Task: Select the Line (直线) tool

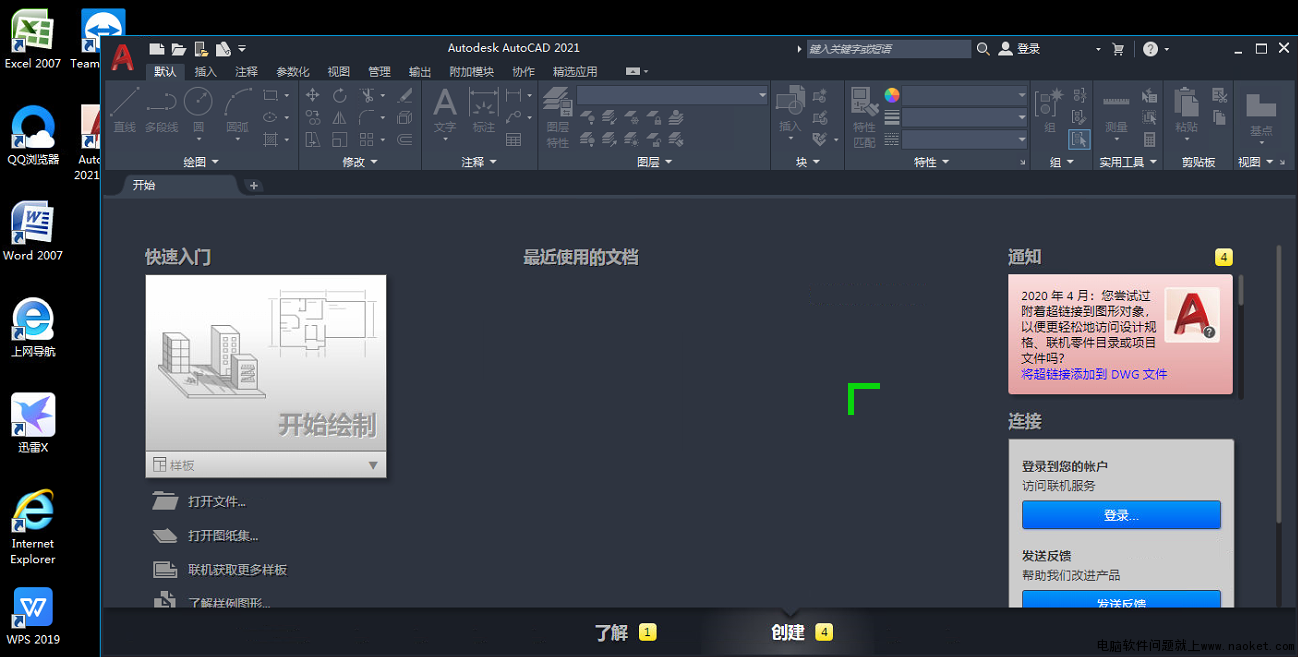Action: tap(124, 110)
